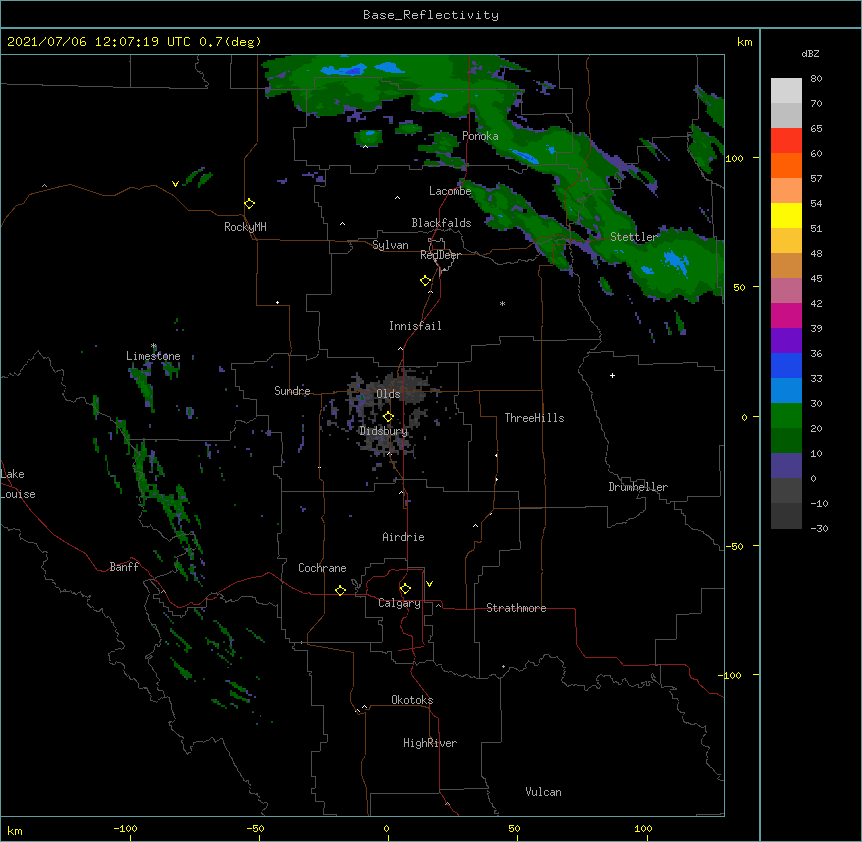Click the asterisk marker above Limestone label
Image resolution: width=862 pixels, height=842 pixels.
click(x=154, y=346)
